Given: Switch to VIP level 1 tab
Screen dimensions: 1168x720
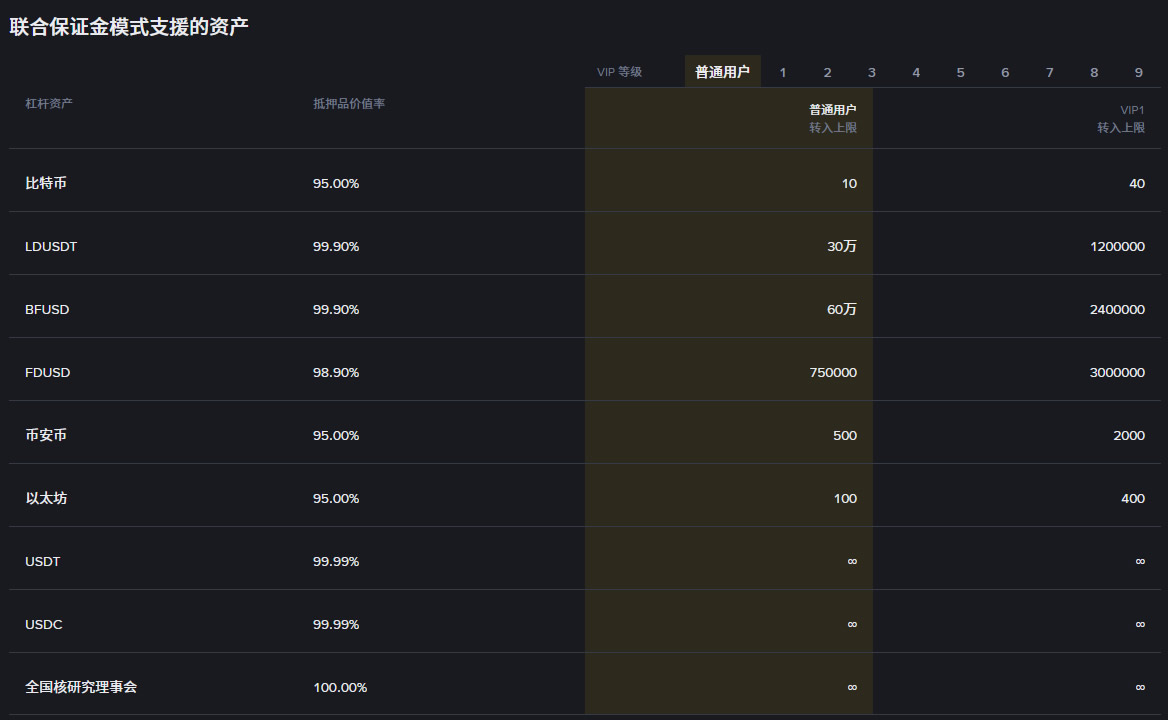Looking at the screenshot, I should [783, 72].
